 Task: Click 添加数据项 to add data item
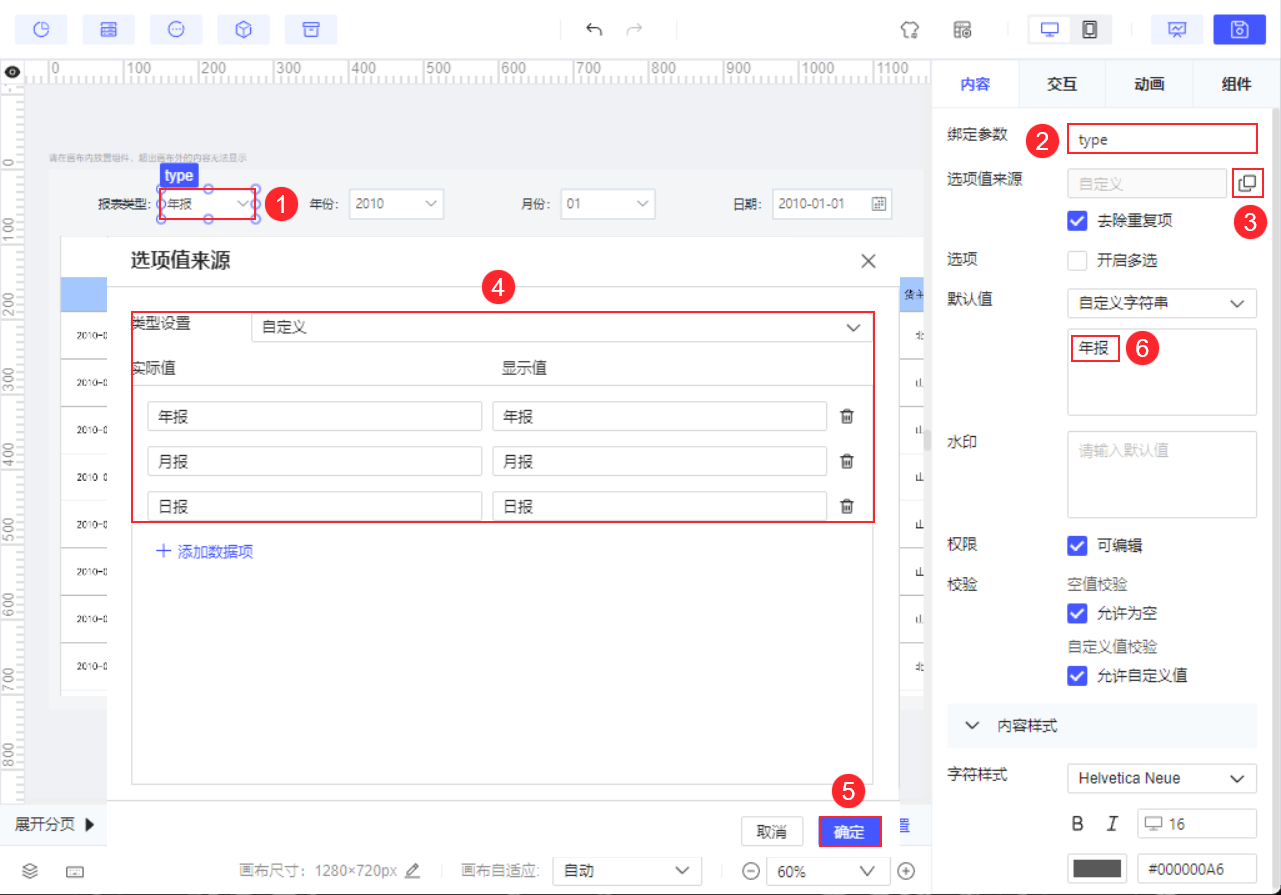point(204,551)
